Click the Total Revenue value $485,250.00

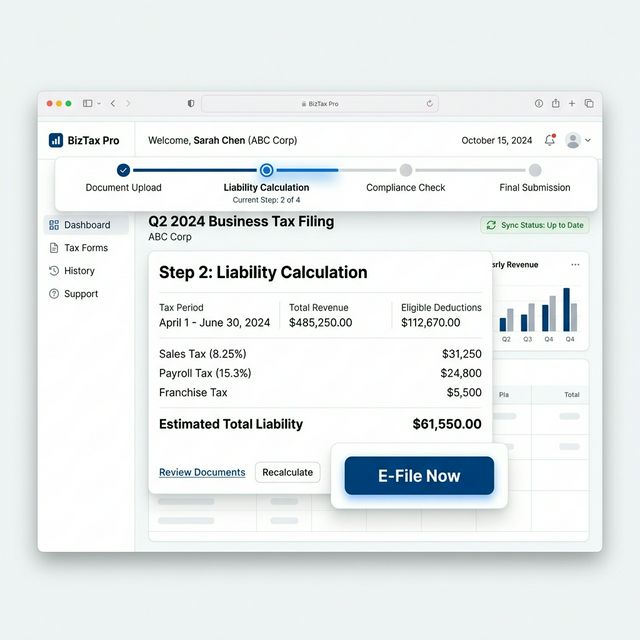320,322
